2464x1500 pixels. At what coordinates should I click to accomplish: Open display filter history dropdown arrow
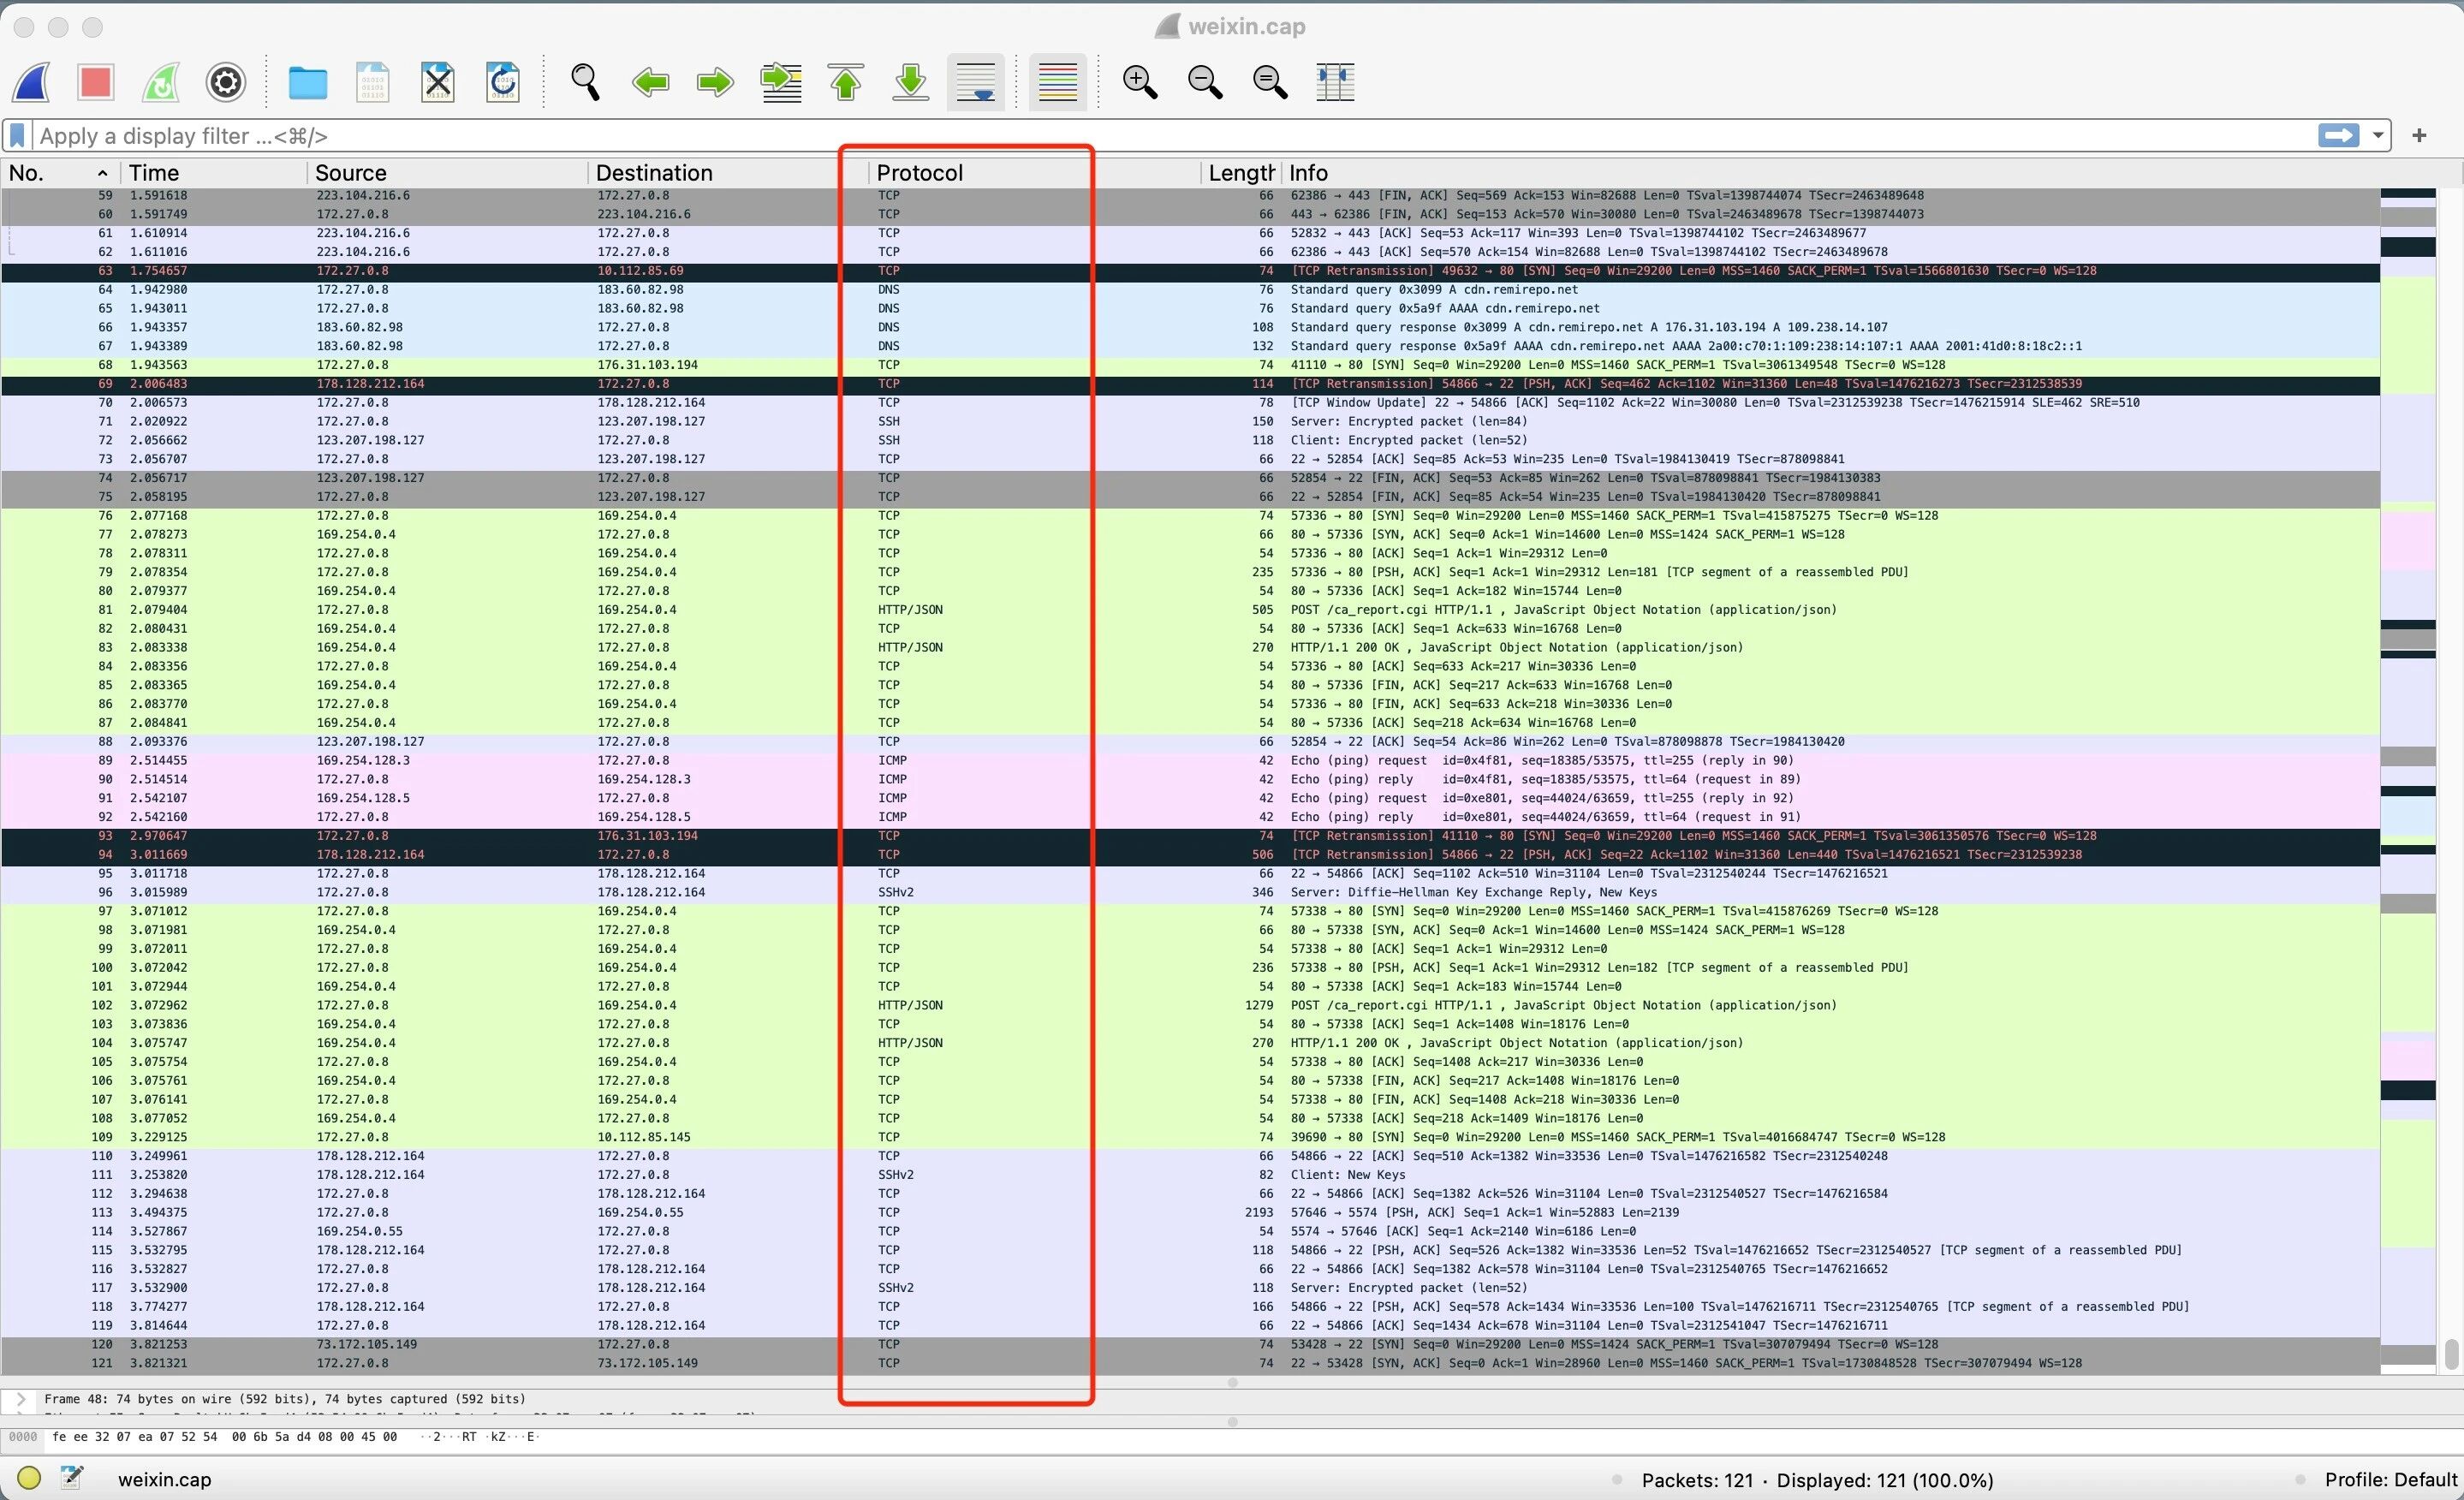[2378, 135]
